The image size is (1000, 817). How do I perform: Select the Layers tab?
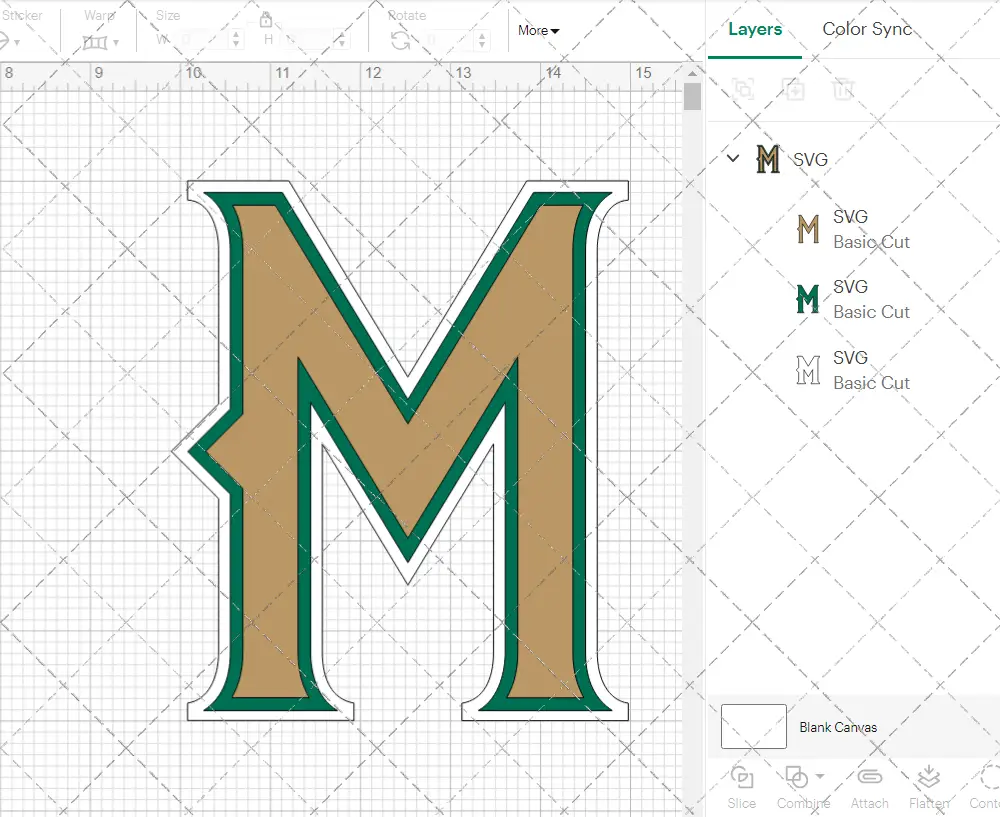755,29
